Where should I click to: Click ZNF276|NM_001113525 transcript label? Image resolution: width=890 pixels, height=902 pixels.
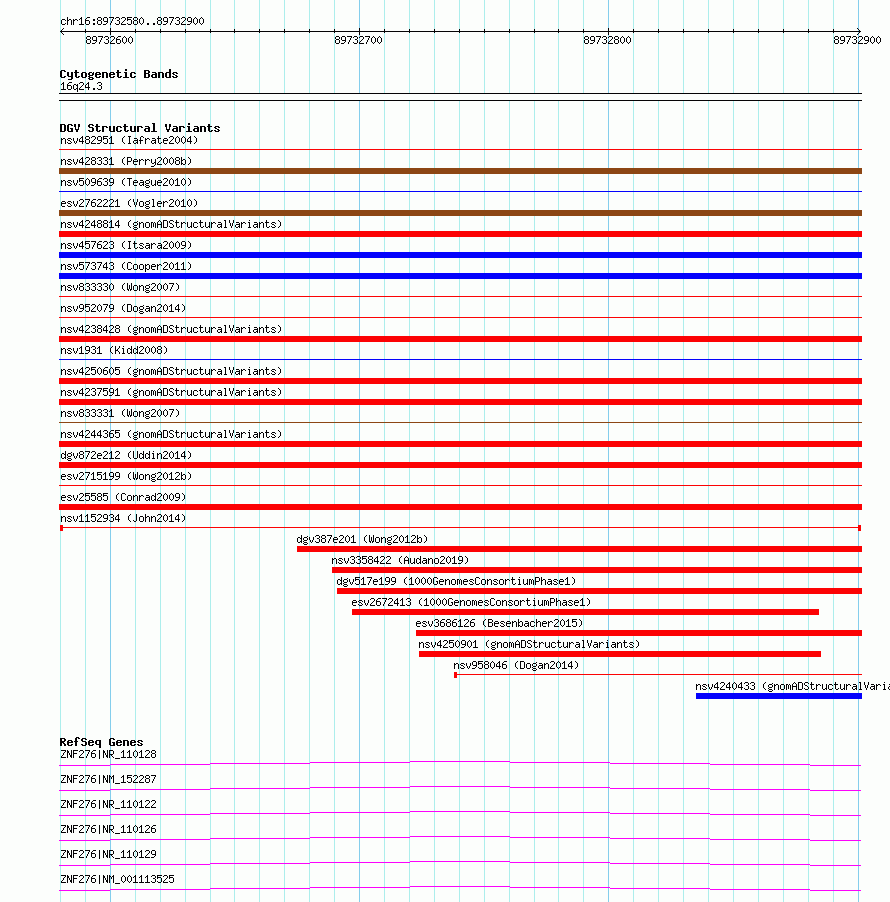click(117, 880)
